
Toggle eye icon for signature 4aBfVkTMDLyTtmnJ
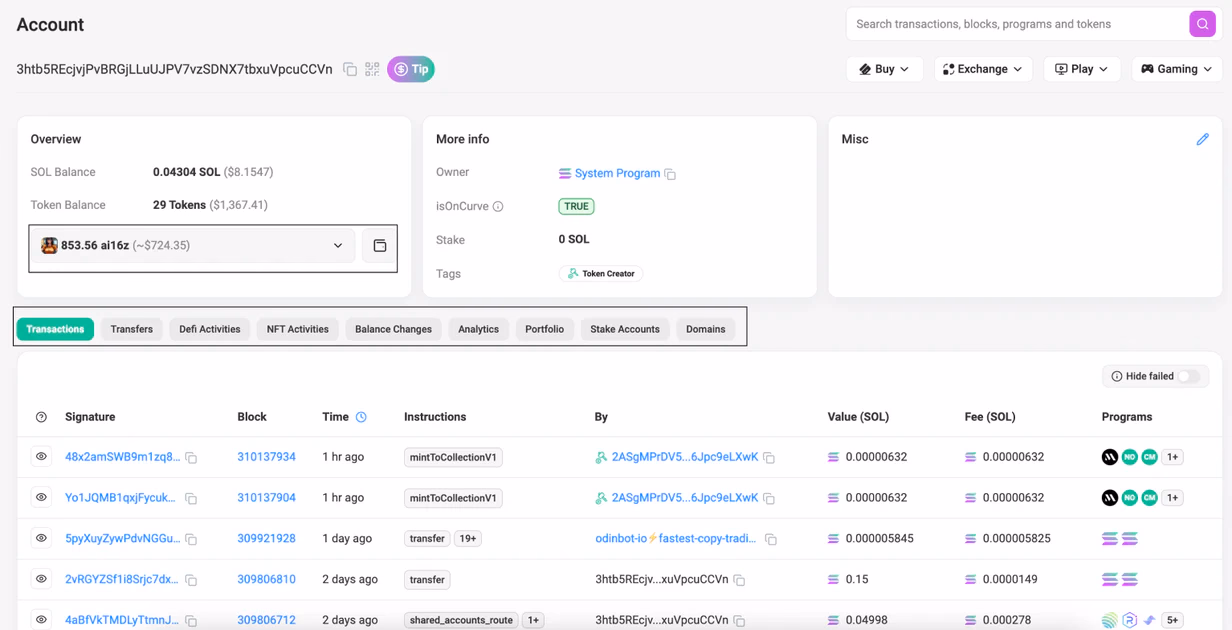pos(41,620)
